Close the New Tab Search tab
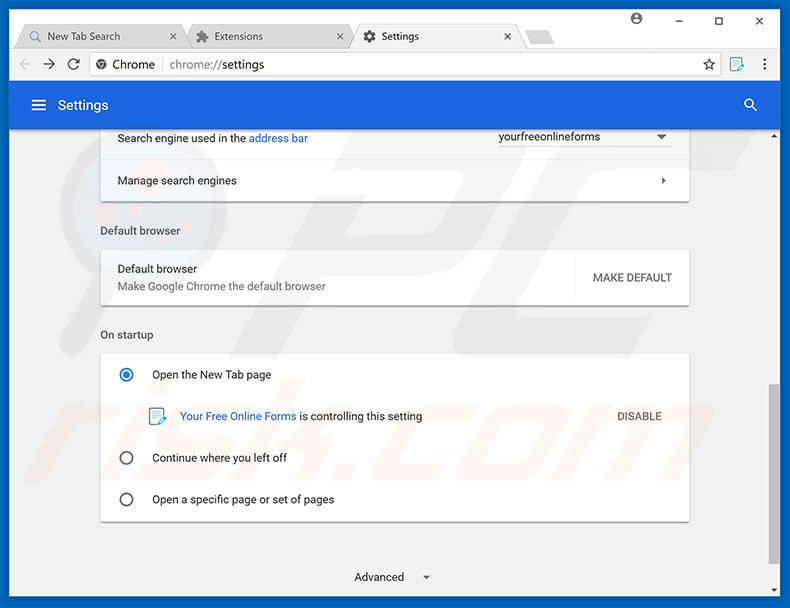This screenshot has width=790, height=608. [173, 36]
